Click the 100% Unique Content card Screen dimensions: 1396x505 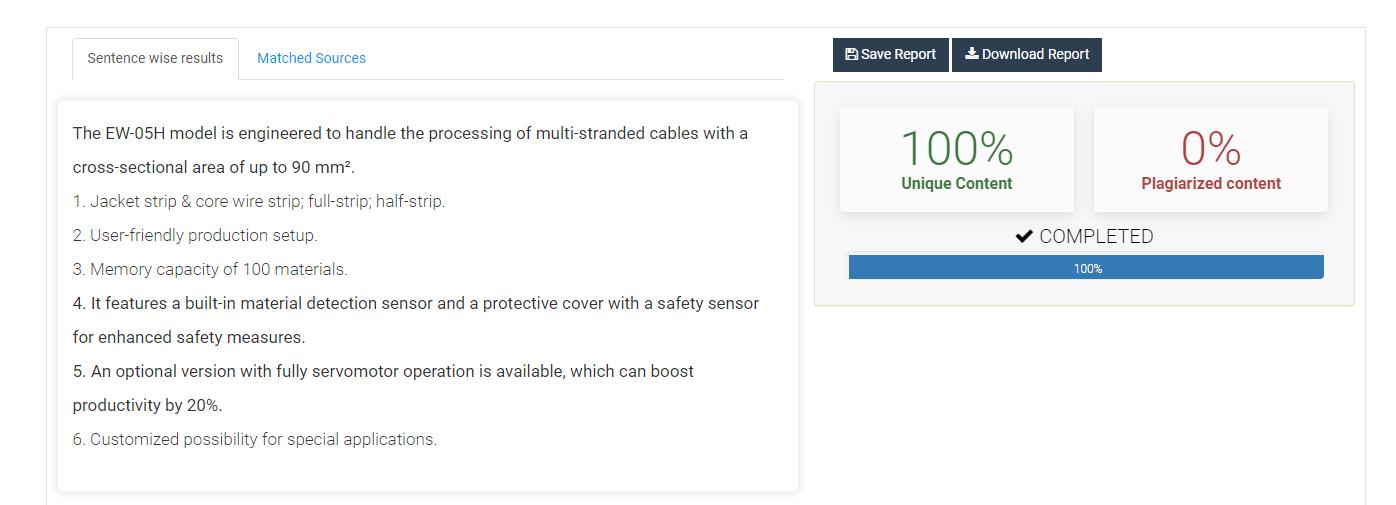coord(957,159)
